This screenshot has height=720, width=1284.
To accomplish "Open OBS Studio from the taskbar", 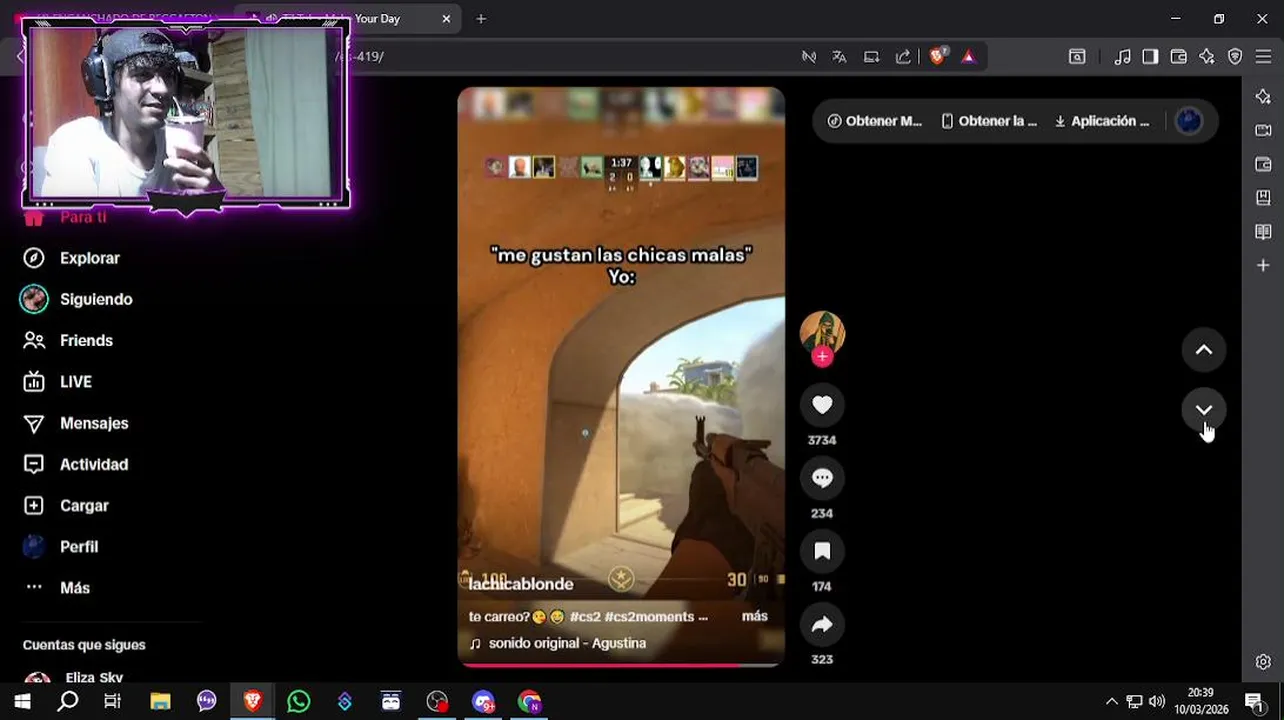I will click(437, 701).
